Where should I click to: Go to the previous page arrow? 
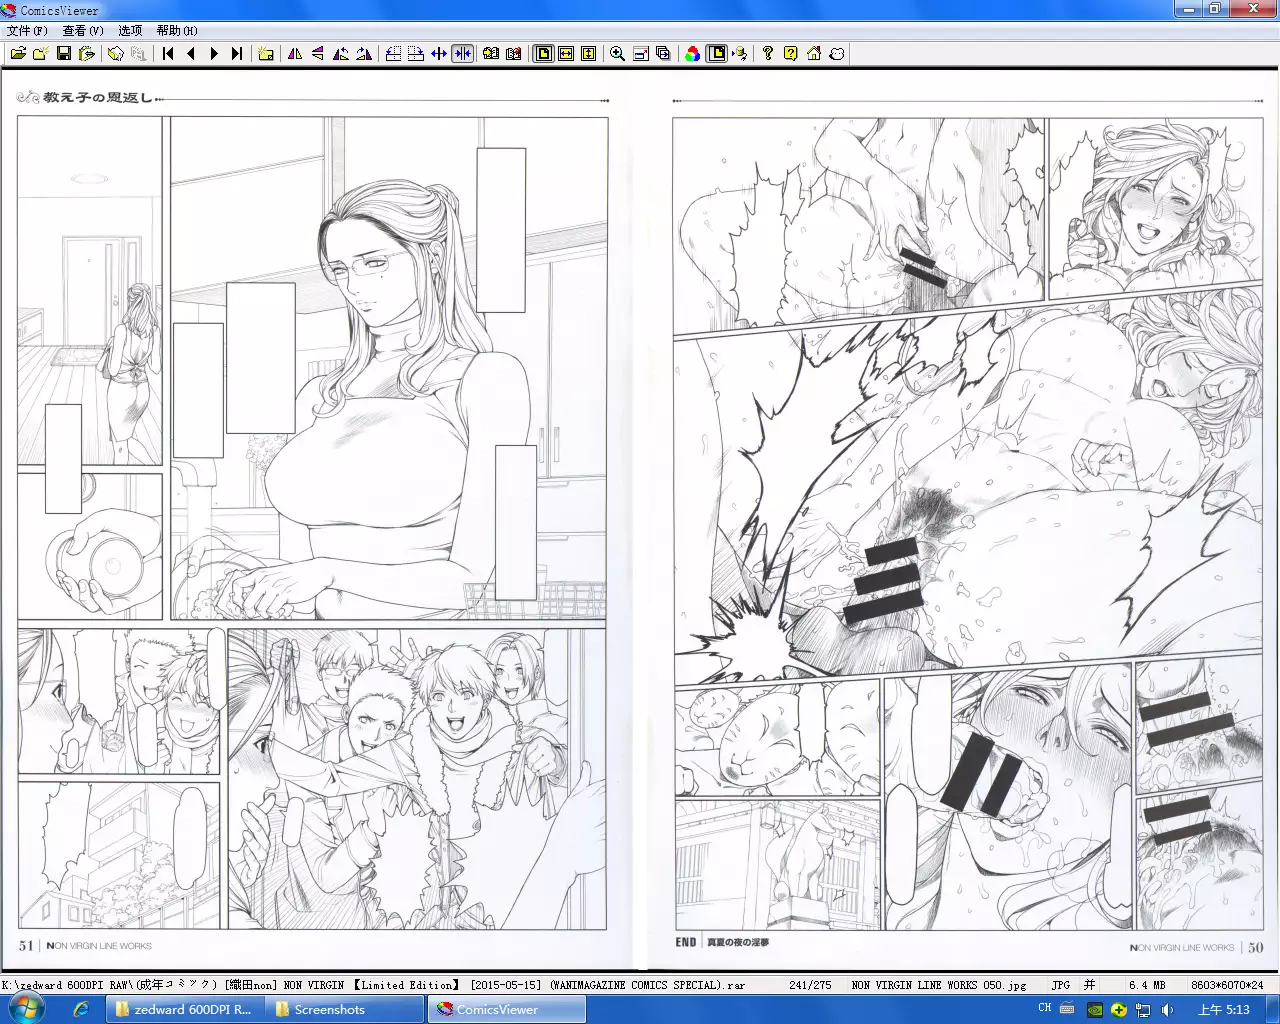tap(191, 54)
